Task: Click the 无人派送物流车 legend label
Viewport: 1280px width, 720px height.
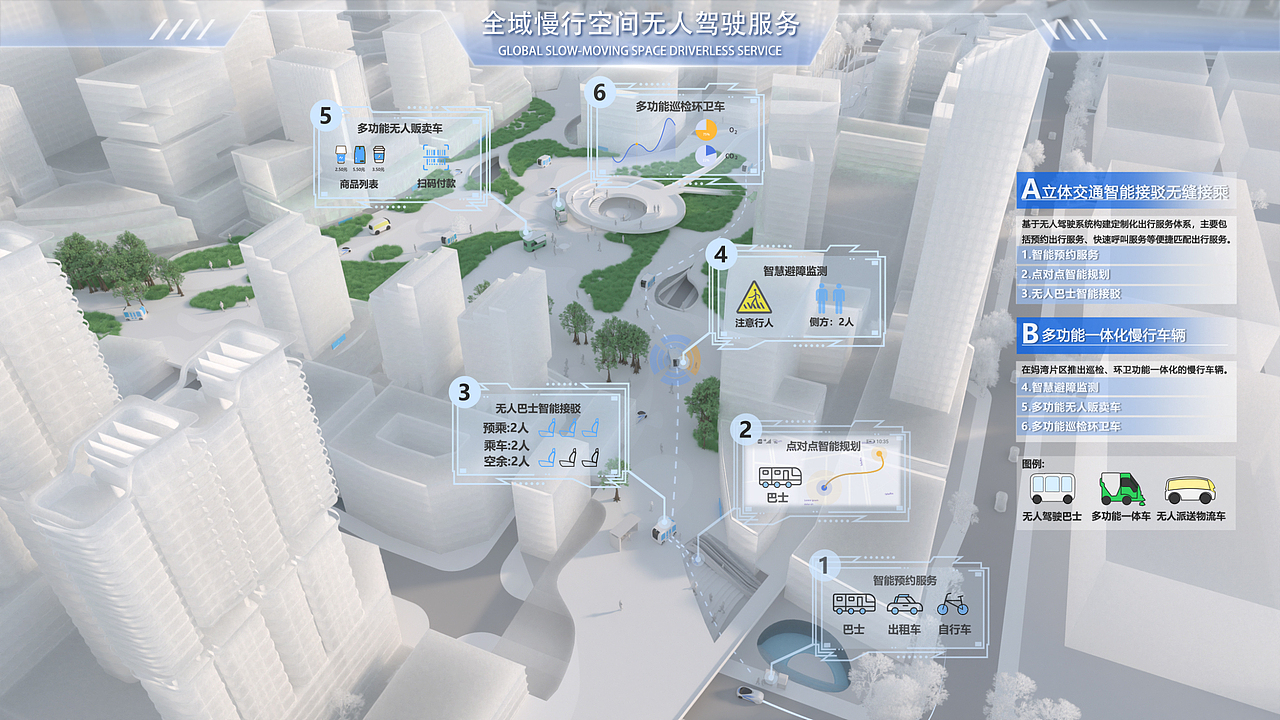Action: pos(1191,517)
